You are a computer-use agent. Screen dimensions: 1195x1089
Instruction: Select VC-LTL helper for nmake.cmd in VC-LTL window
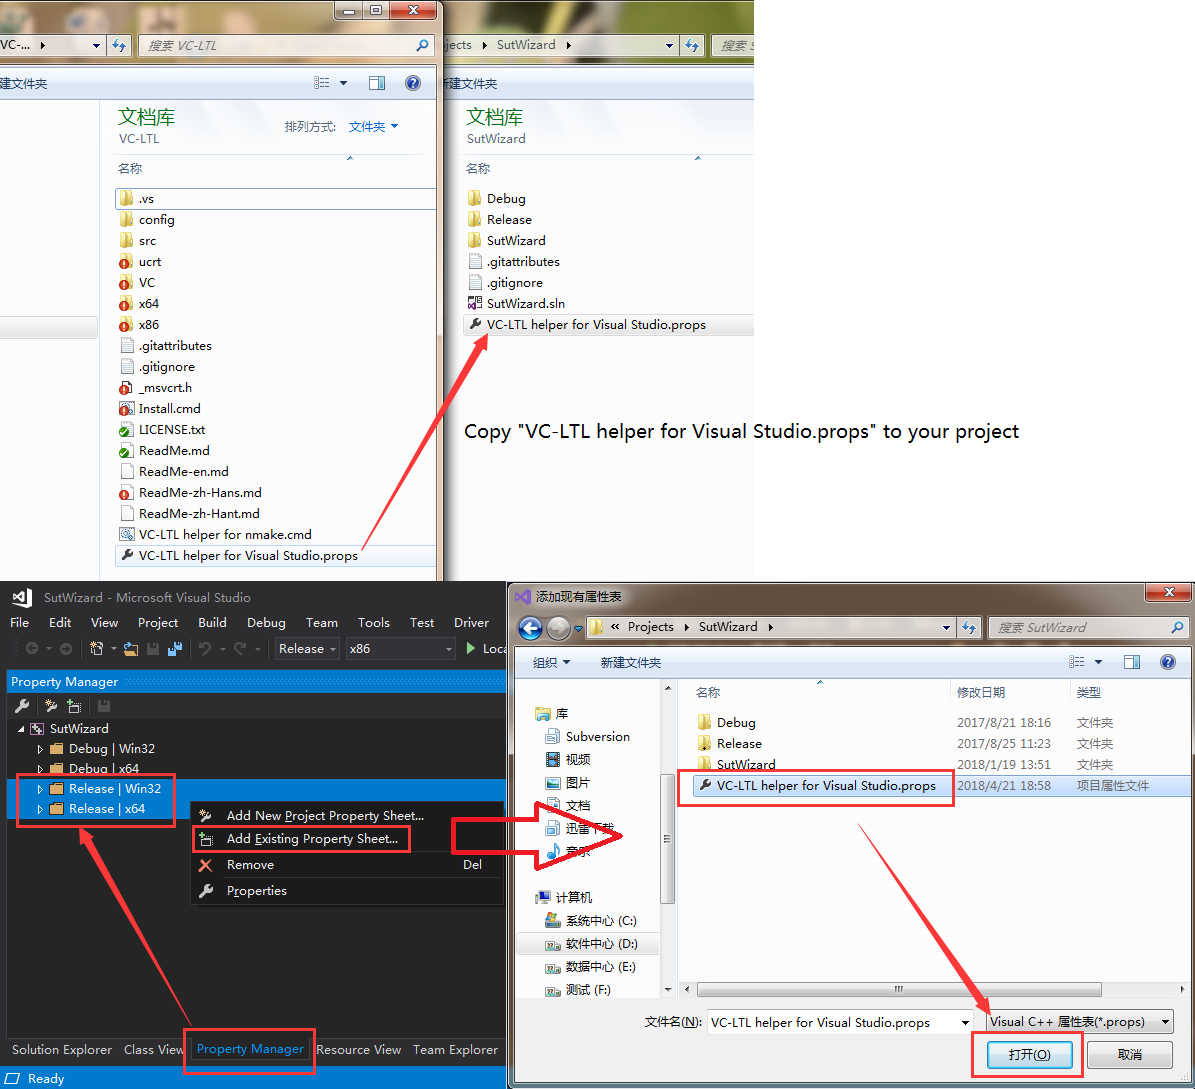(x=225, y=534)
